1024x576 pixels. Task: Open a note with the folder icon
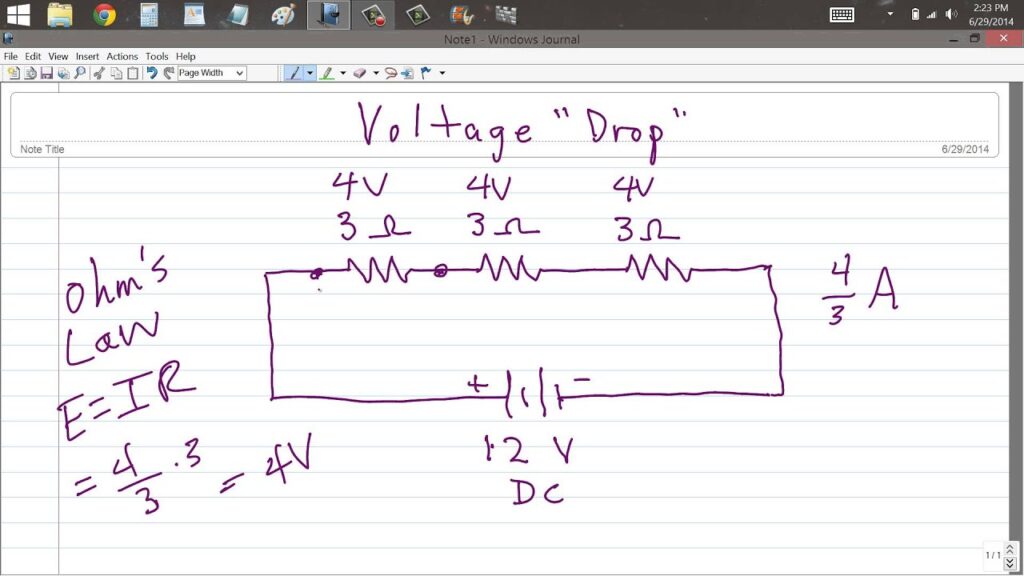click(32, 72)
